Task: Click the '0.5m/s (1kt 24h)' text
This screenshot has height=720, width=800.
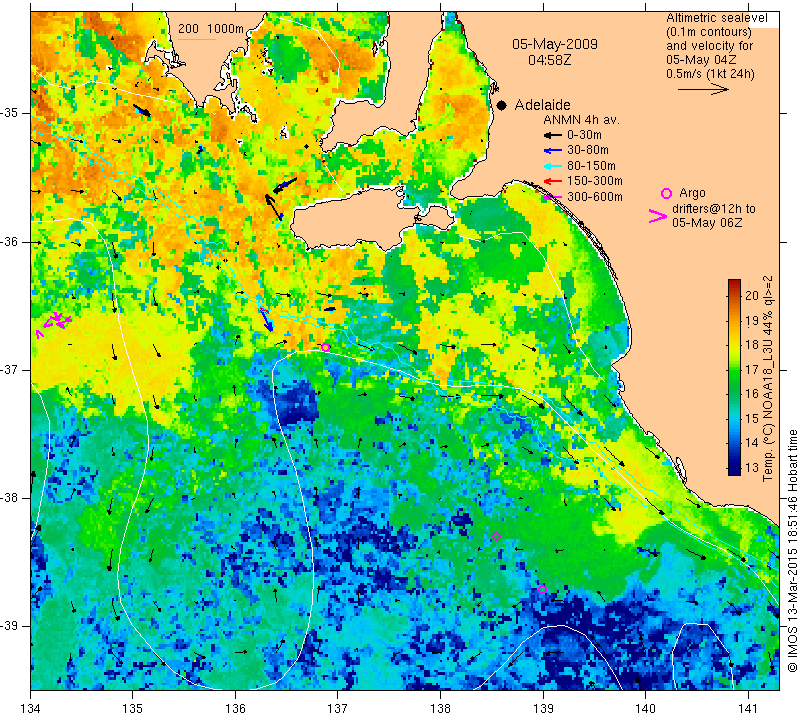Action: click(710, 74)
